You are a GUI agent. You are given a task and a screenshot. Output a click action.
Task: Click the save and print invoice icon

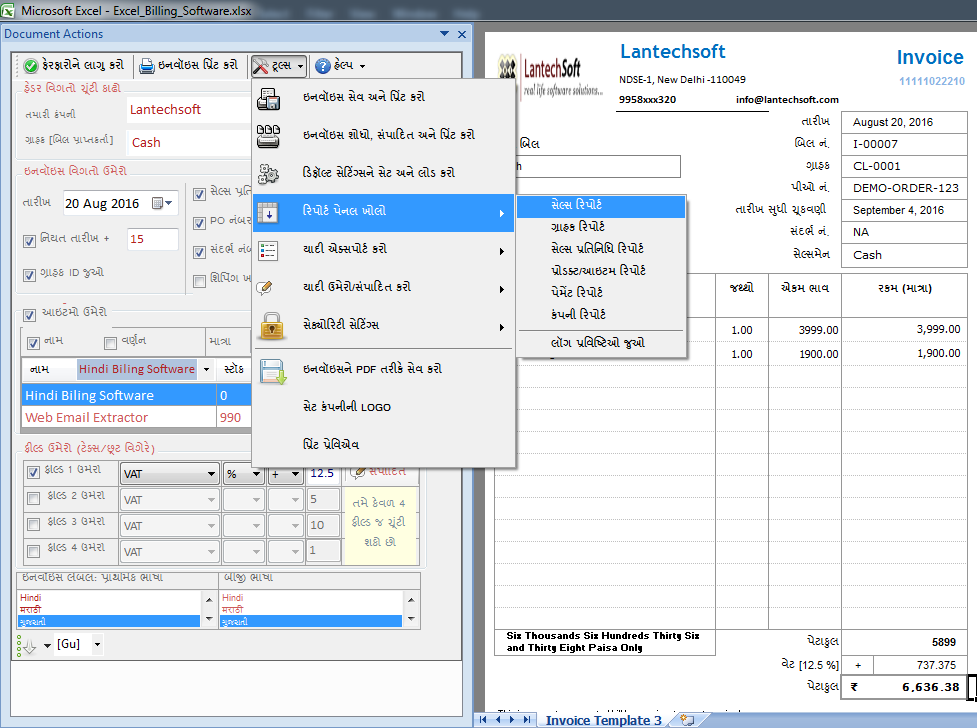click(269, 98)
